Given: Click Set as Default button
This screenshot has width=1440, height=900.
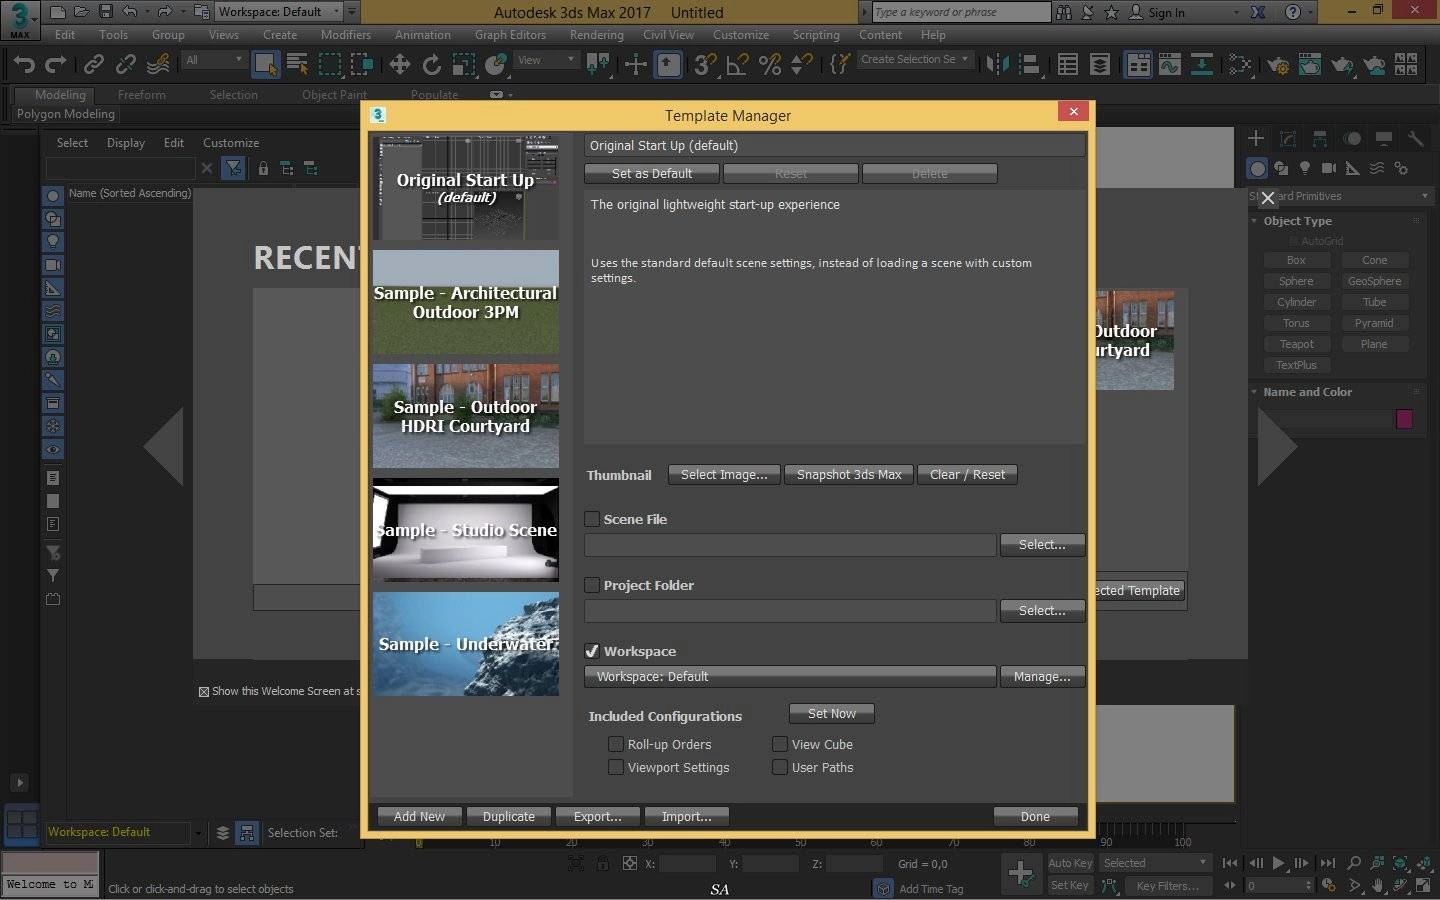Looking at the screenshot, I should pos(652,174).
